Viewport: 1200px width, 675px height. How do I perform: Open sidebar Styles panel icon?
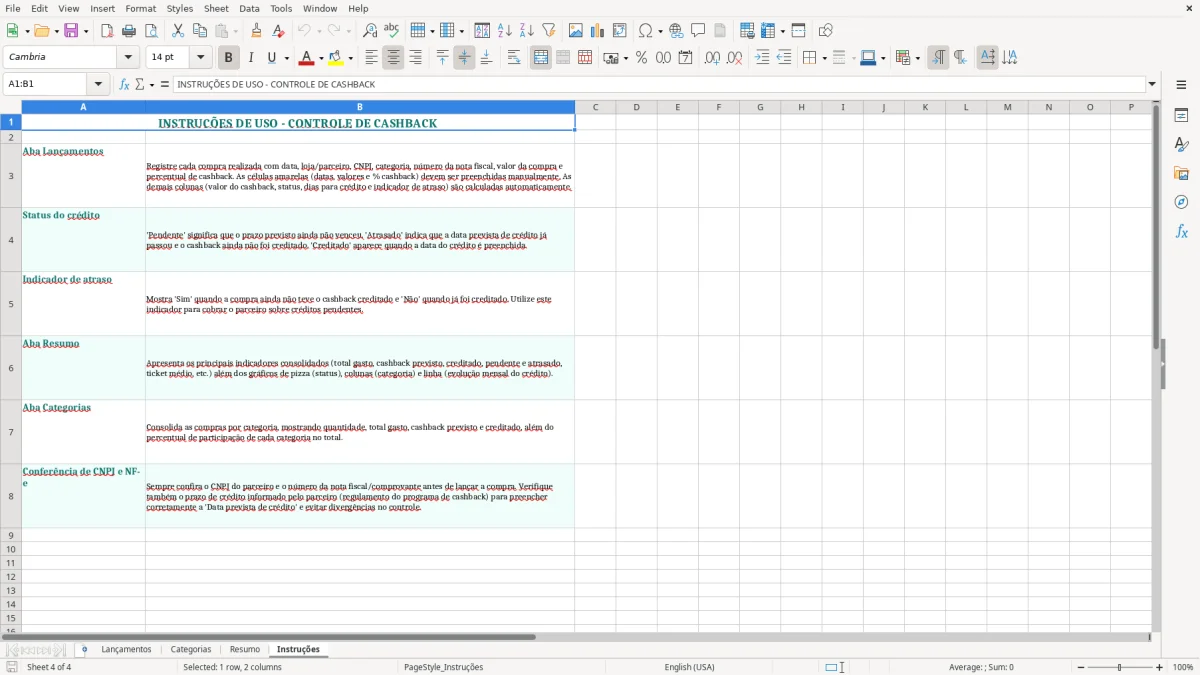pos(1181,145)
